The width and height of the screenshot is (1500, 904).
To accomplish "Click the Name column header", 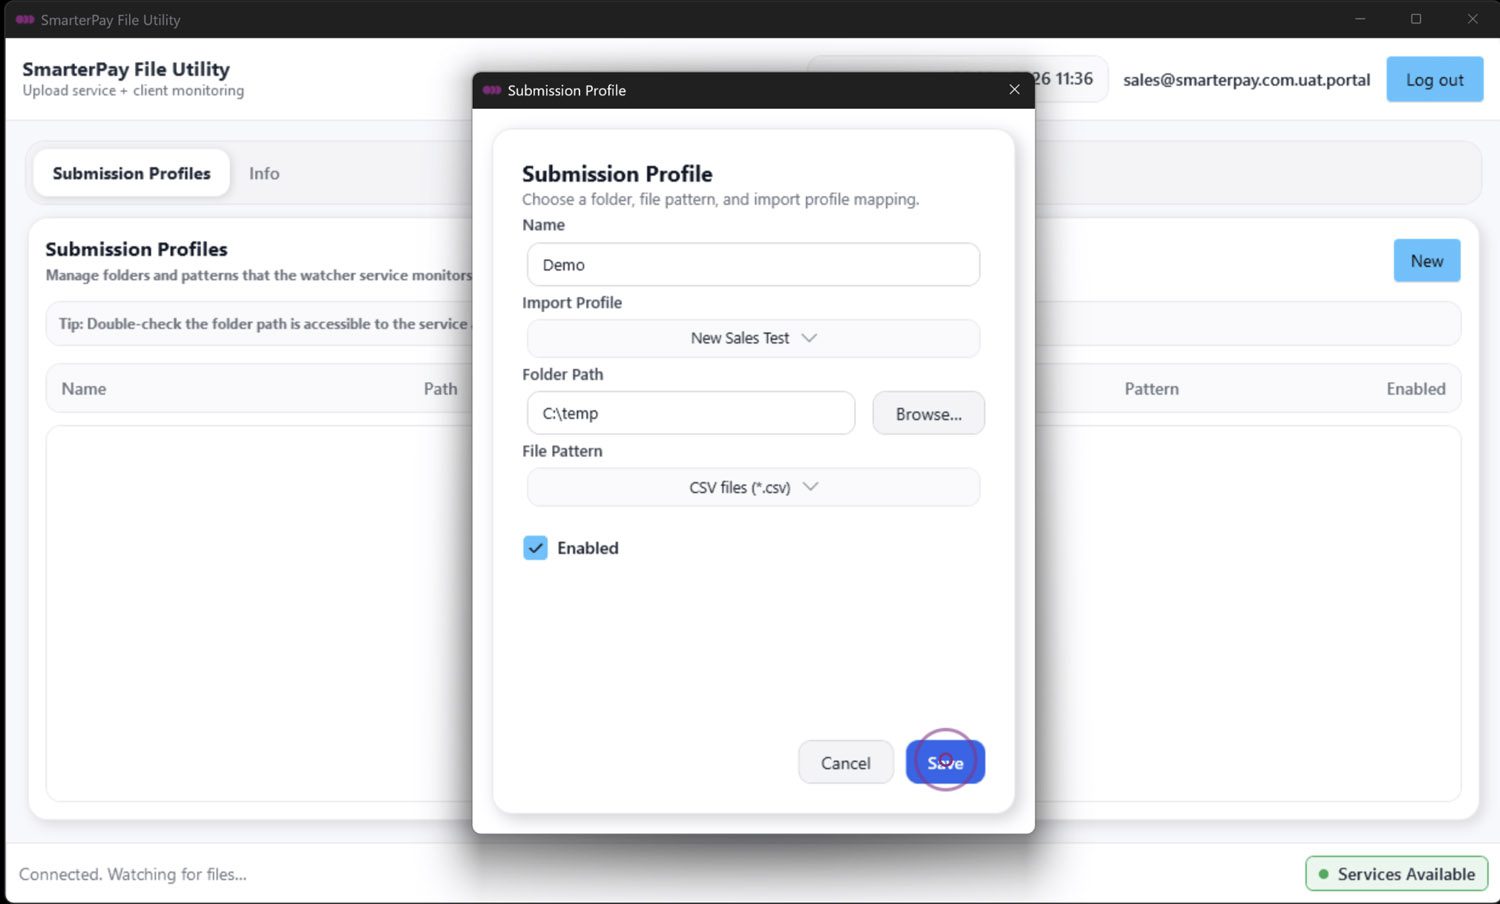I will pos(84,389).
